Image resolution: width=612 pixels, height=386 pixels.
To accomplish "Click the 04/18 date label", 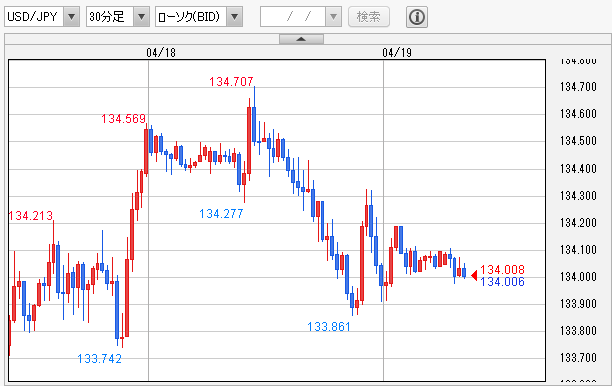I will pos(161,53).
